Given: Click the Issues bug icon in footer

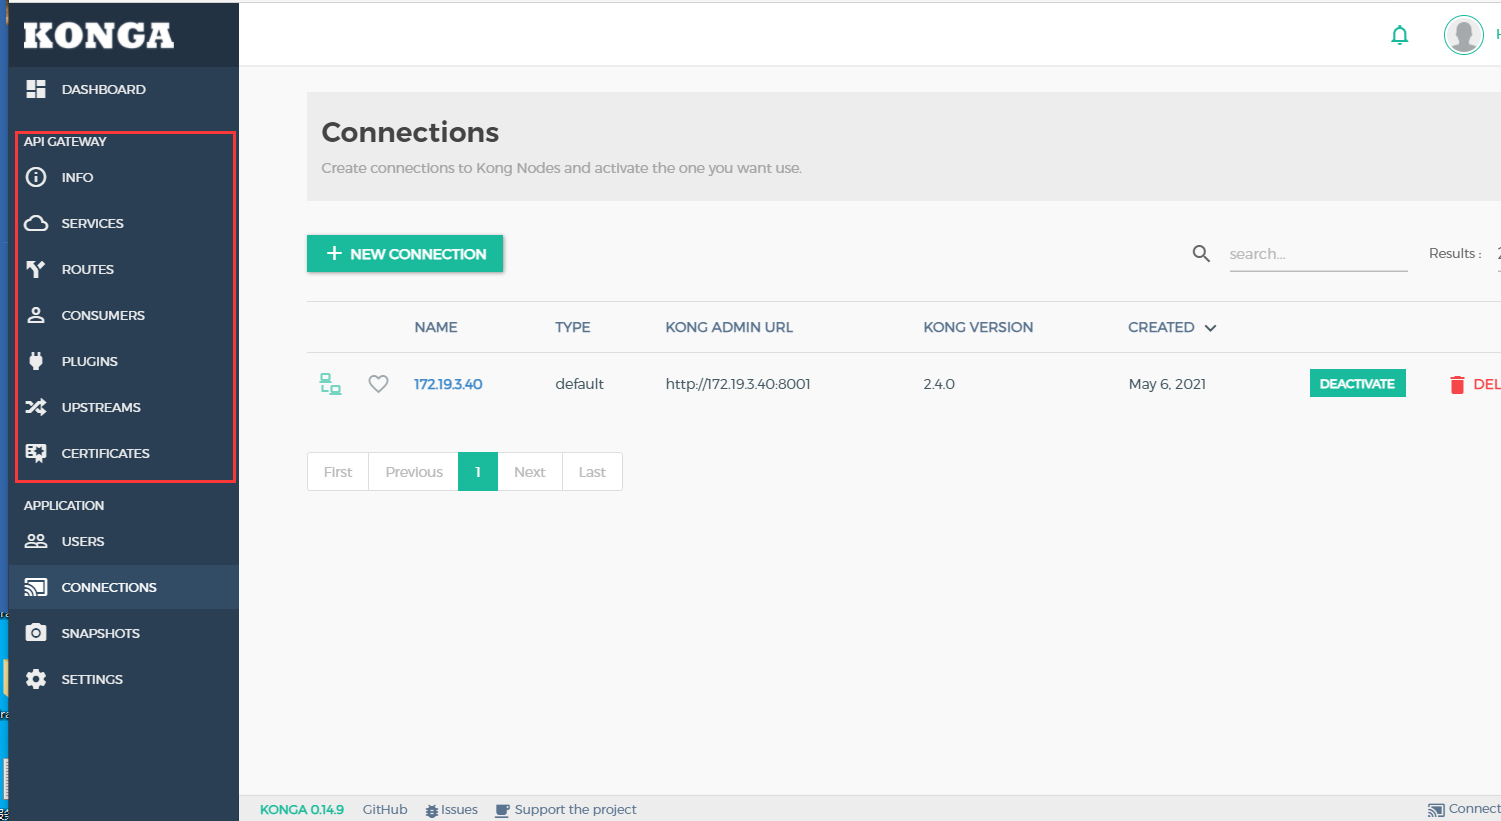Looking at the screenshot, I should click(431, 810).
